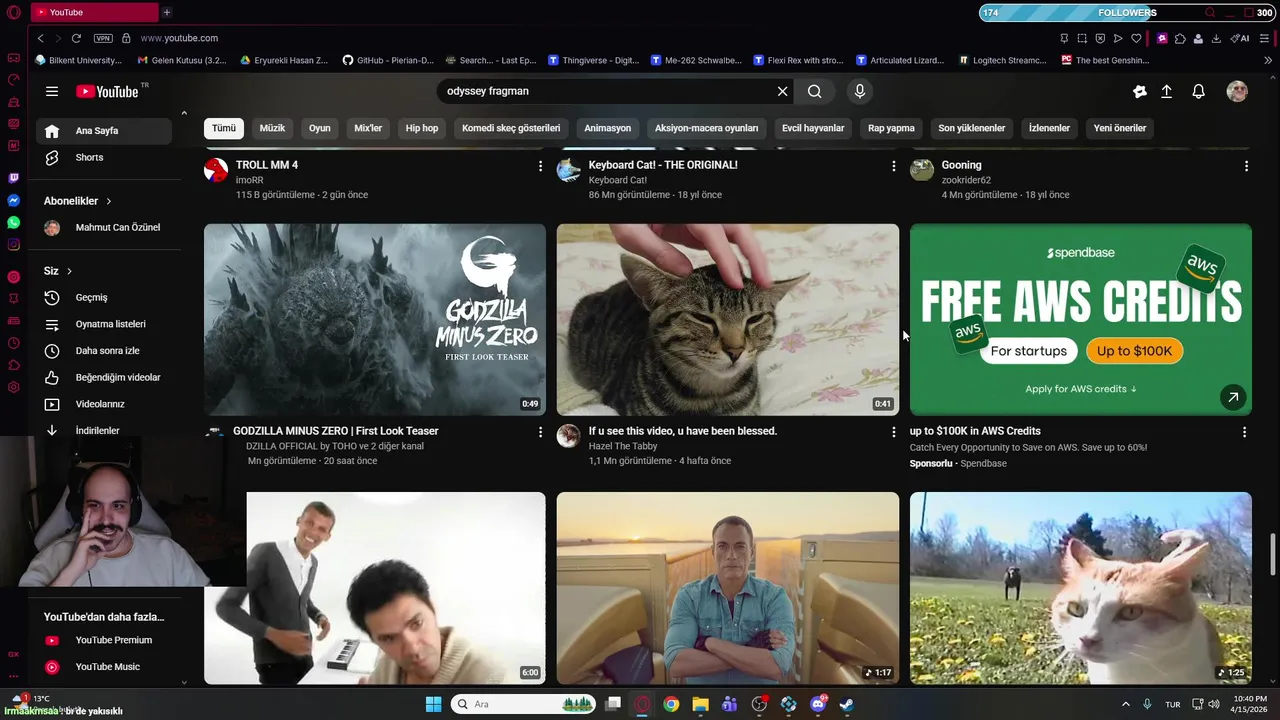Open the notifications bell
The image size is (1280, 720).
(x=1198, y=91)
